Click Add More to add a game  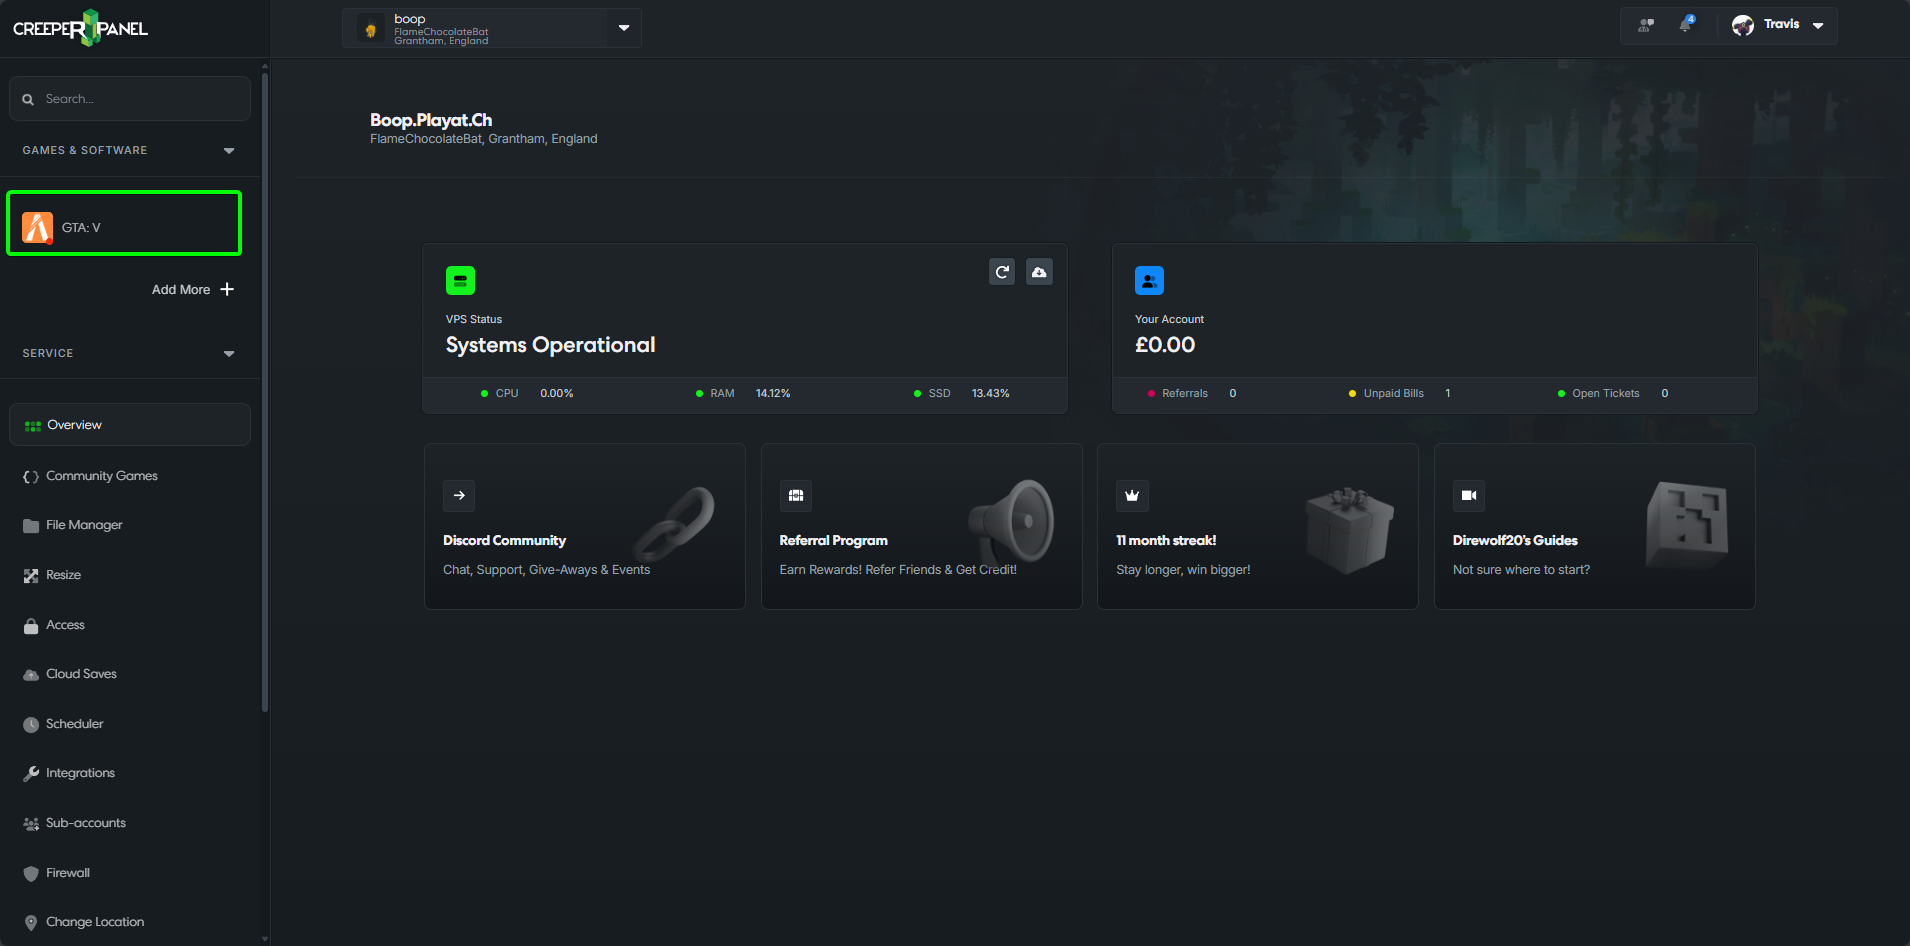coord(192,289)
